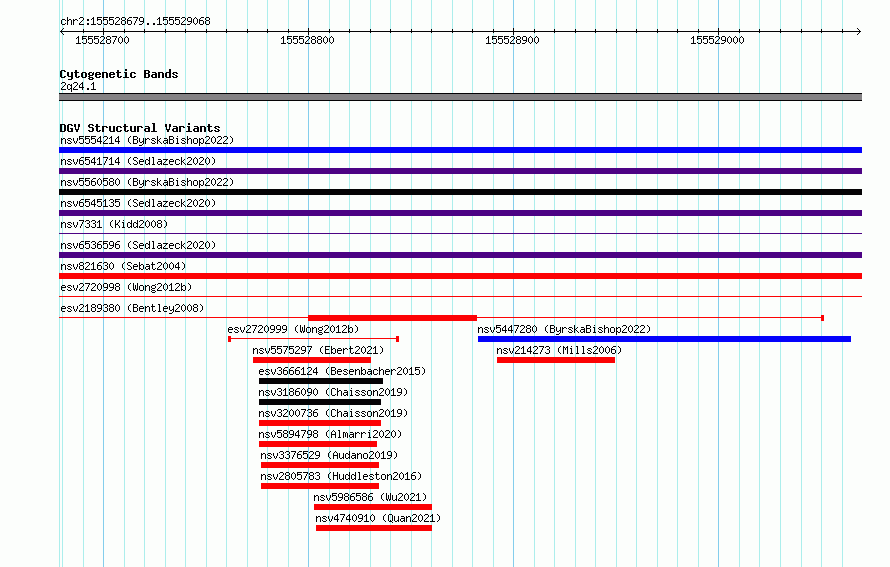Click the 155528900 ruler label
Image resolution: width=890 pixels, height=567 pixels.
512,40
